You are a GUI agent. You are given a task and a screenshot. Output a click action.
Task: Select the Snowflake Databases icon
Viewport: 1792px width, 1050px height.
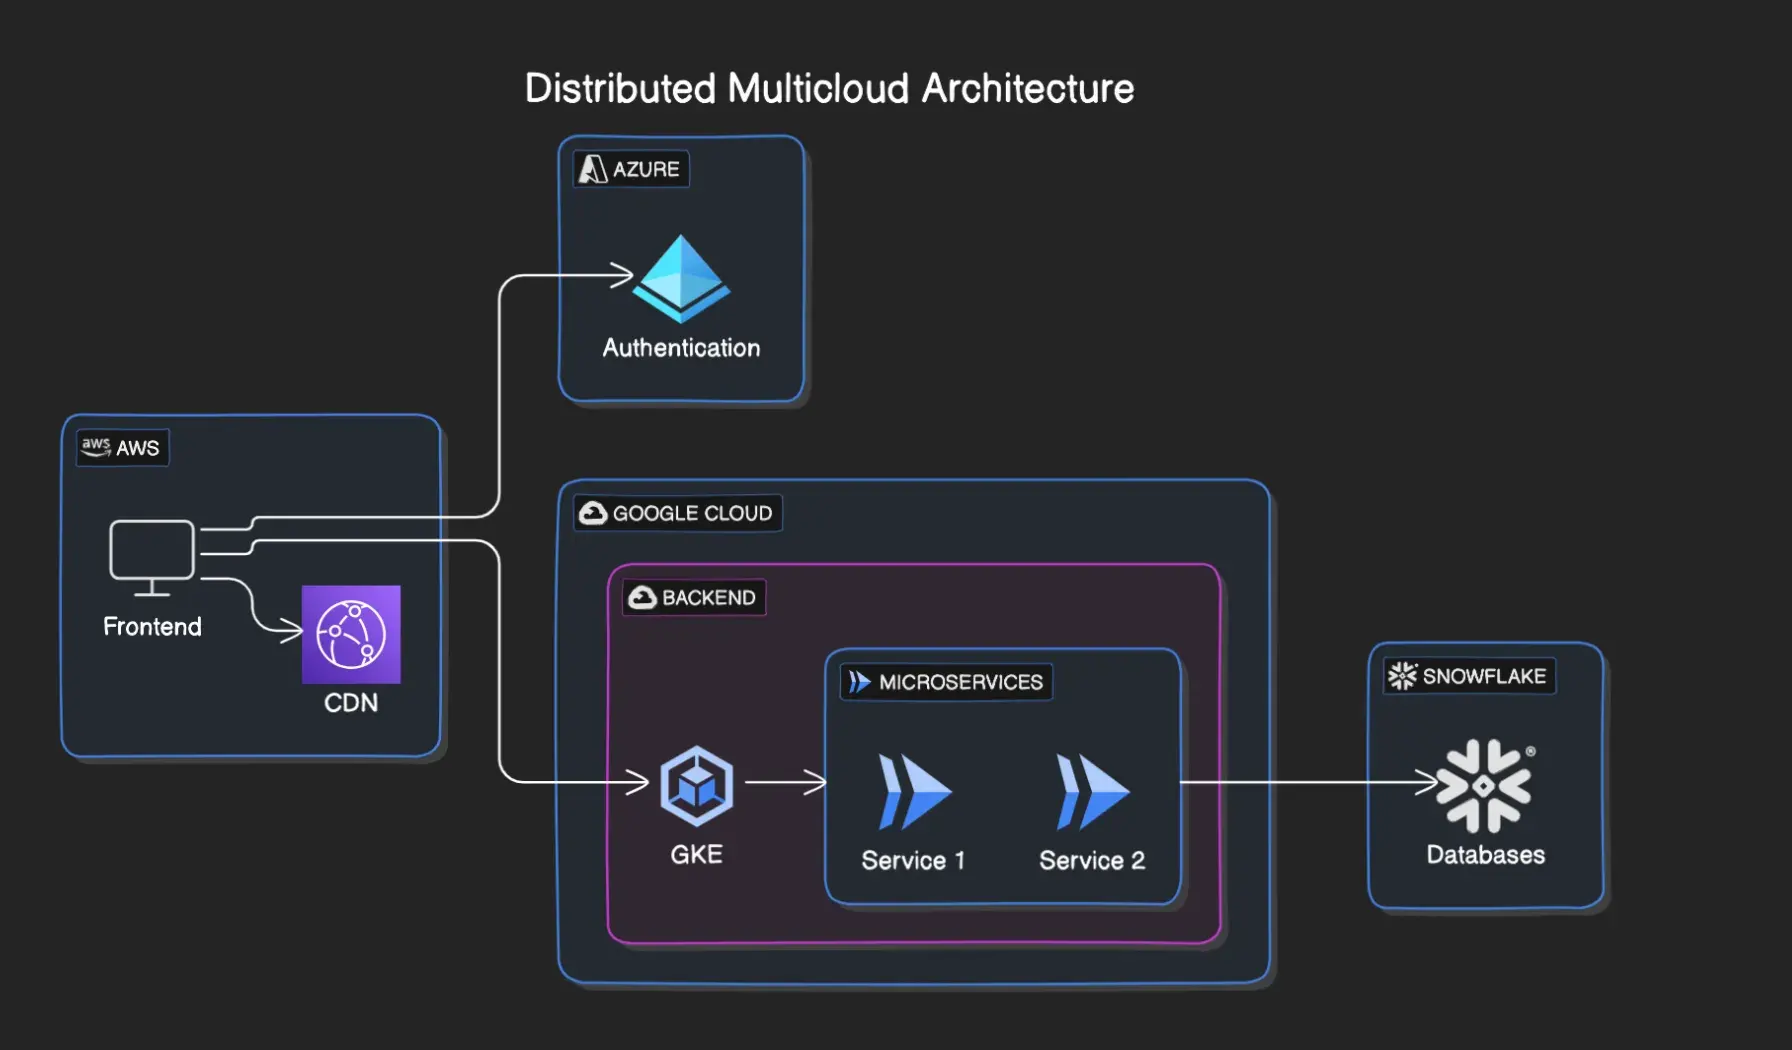coord(1485,786)
